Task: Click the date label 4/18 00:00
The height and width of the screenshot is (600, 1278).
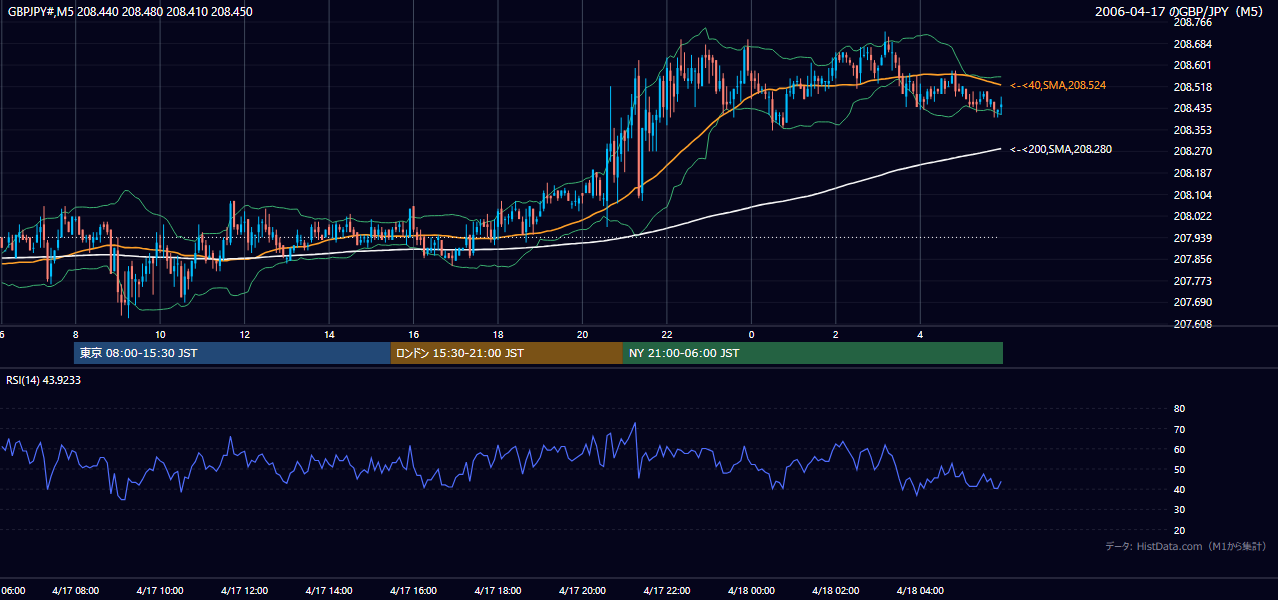Action: click(x=751, y=591)
